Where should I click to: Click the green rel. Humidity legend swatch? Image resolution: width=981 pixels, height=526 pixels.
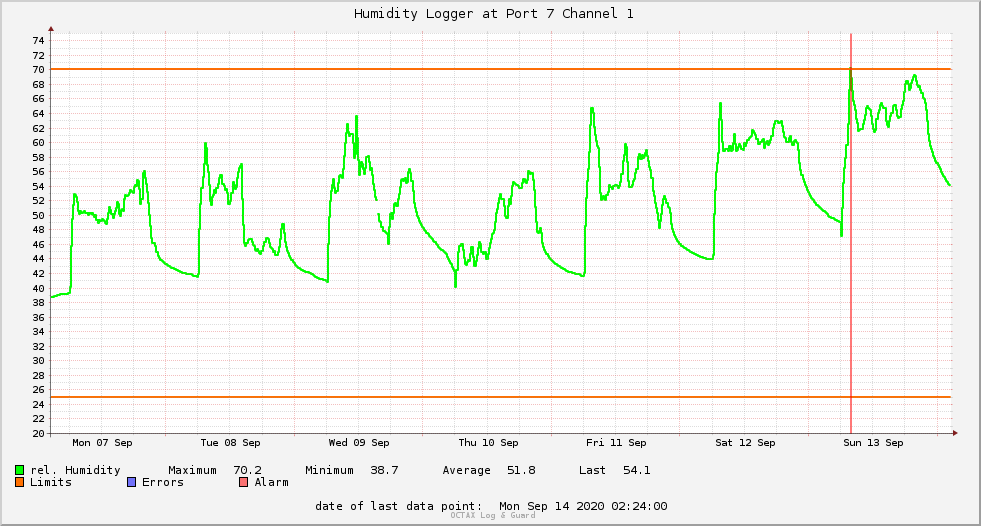point(19,470)
